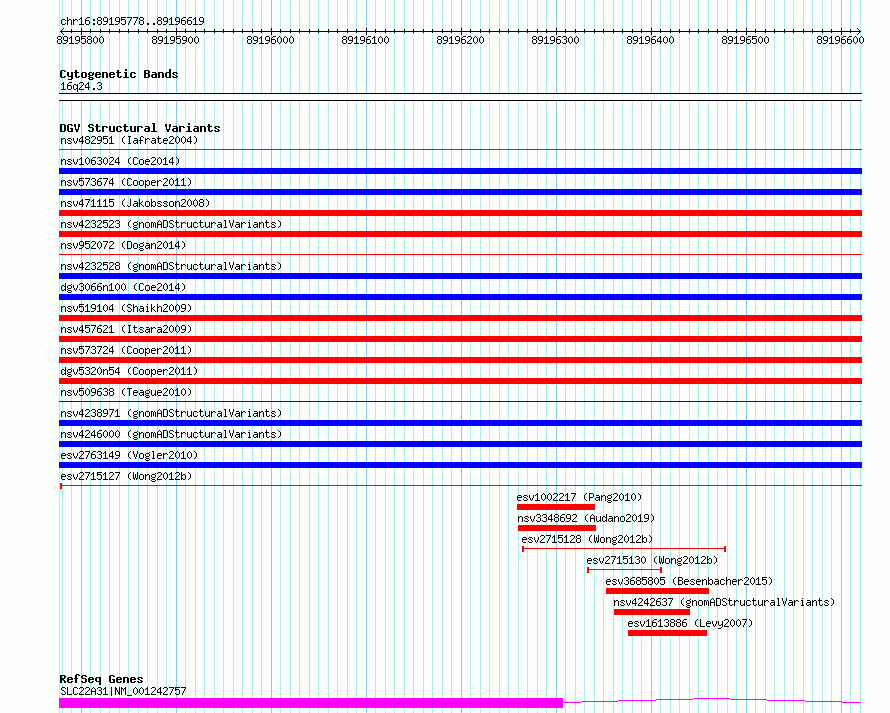The image size is (890, 713).
Task: Click the blue bar under esv2763149
Action: pyautogui.click(x=460, y=465)
